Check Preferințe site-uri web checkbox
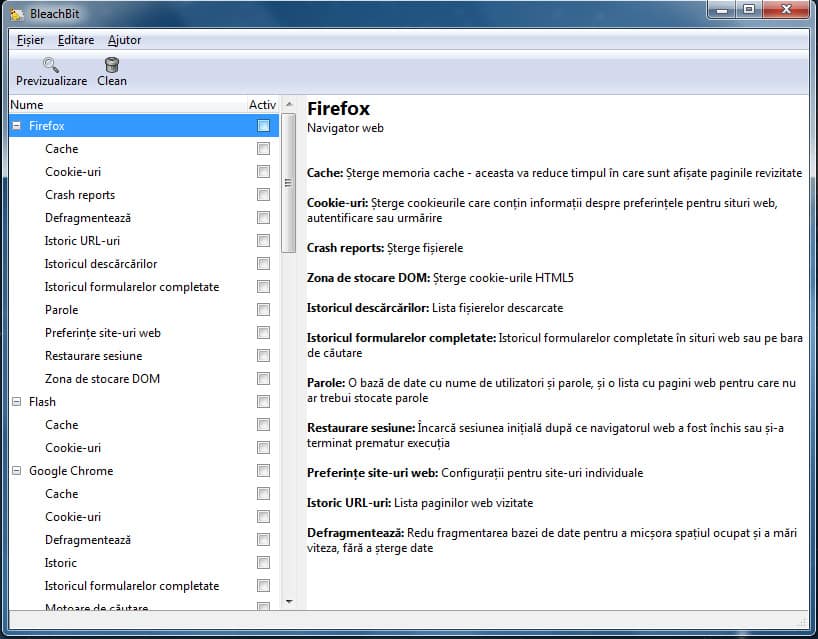818x639 pixels. click(263, 333)
